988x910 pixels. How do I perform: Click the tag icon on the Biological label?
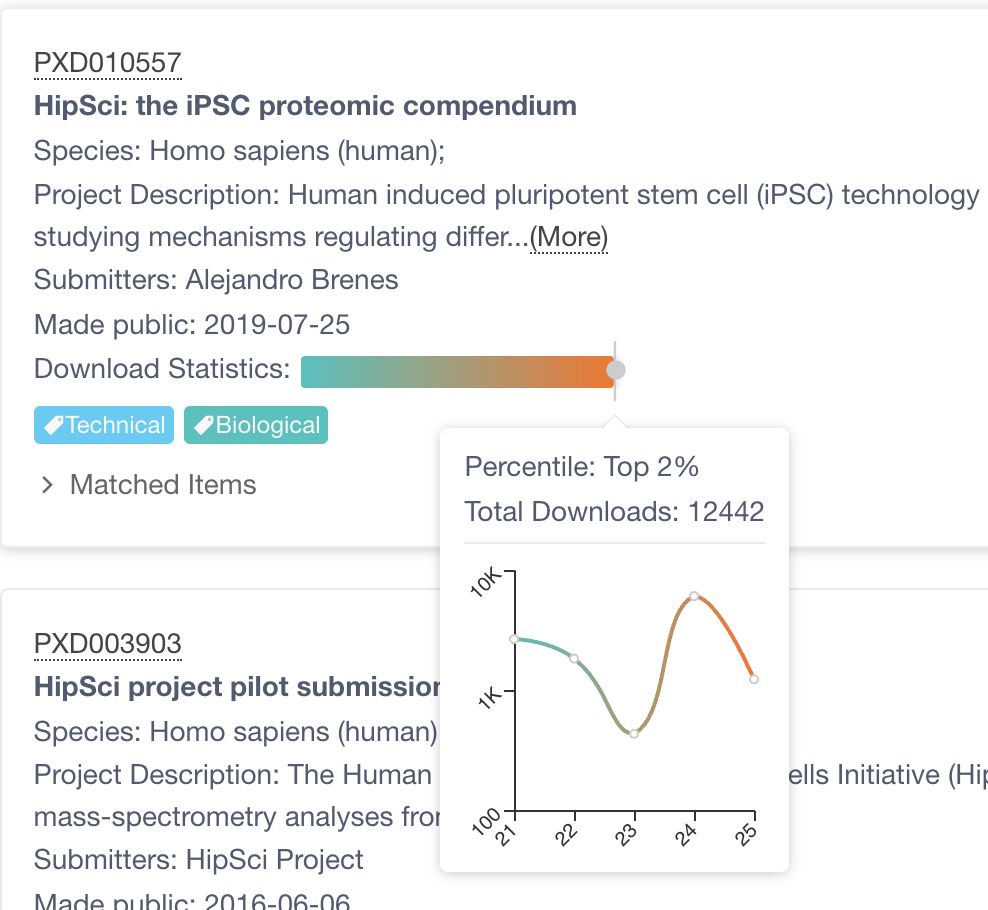click(203, 426)
